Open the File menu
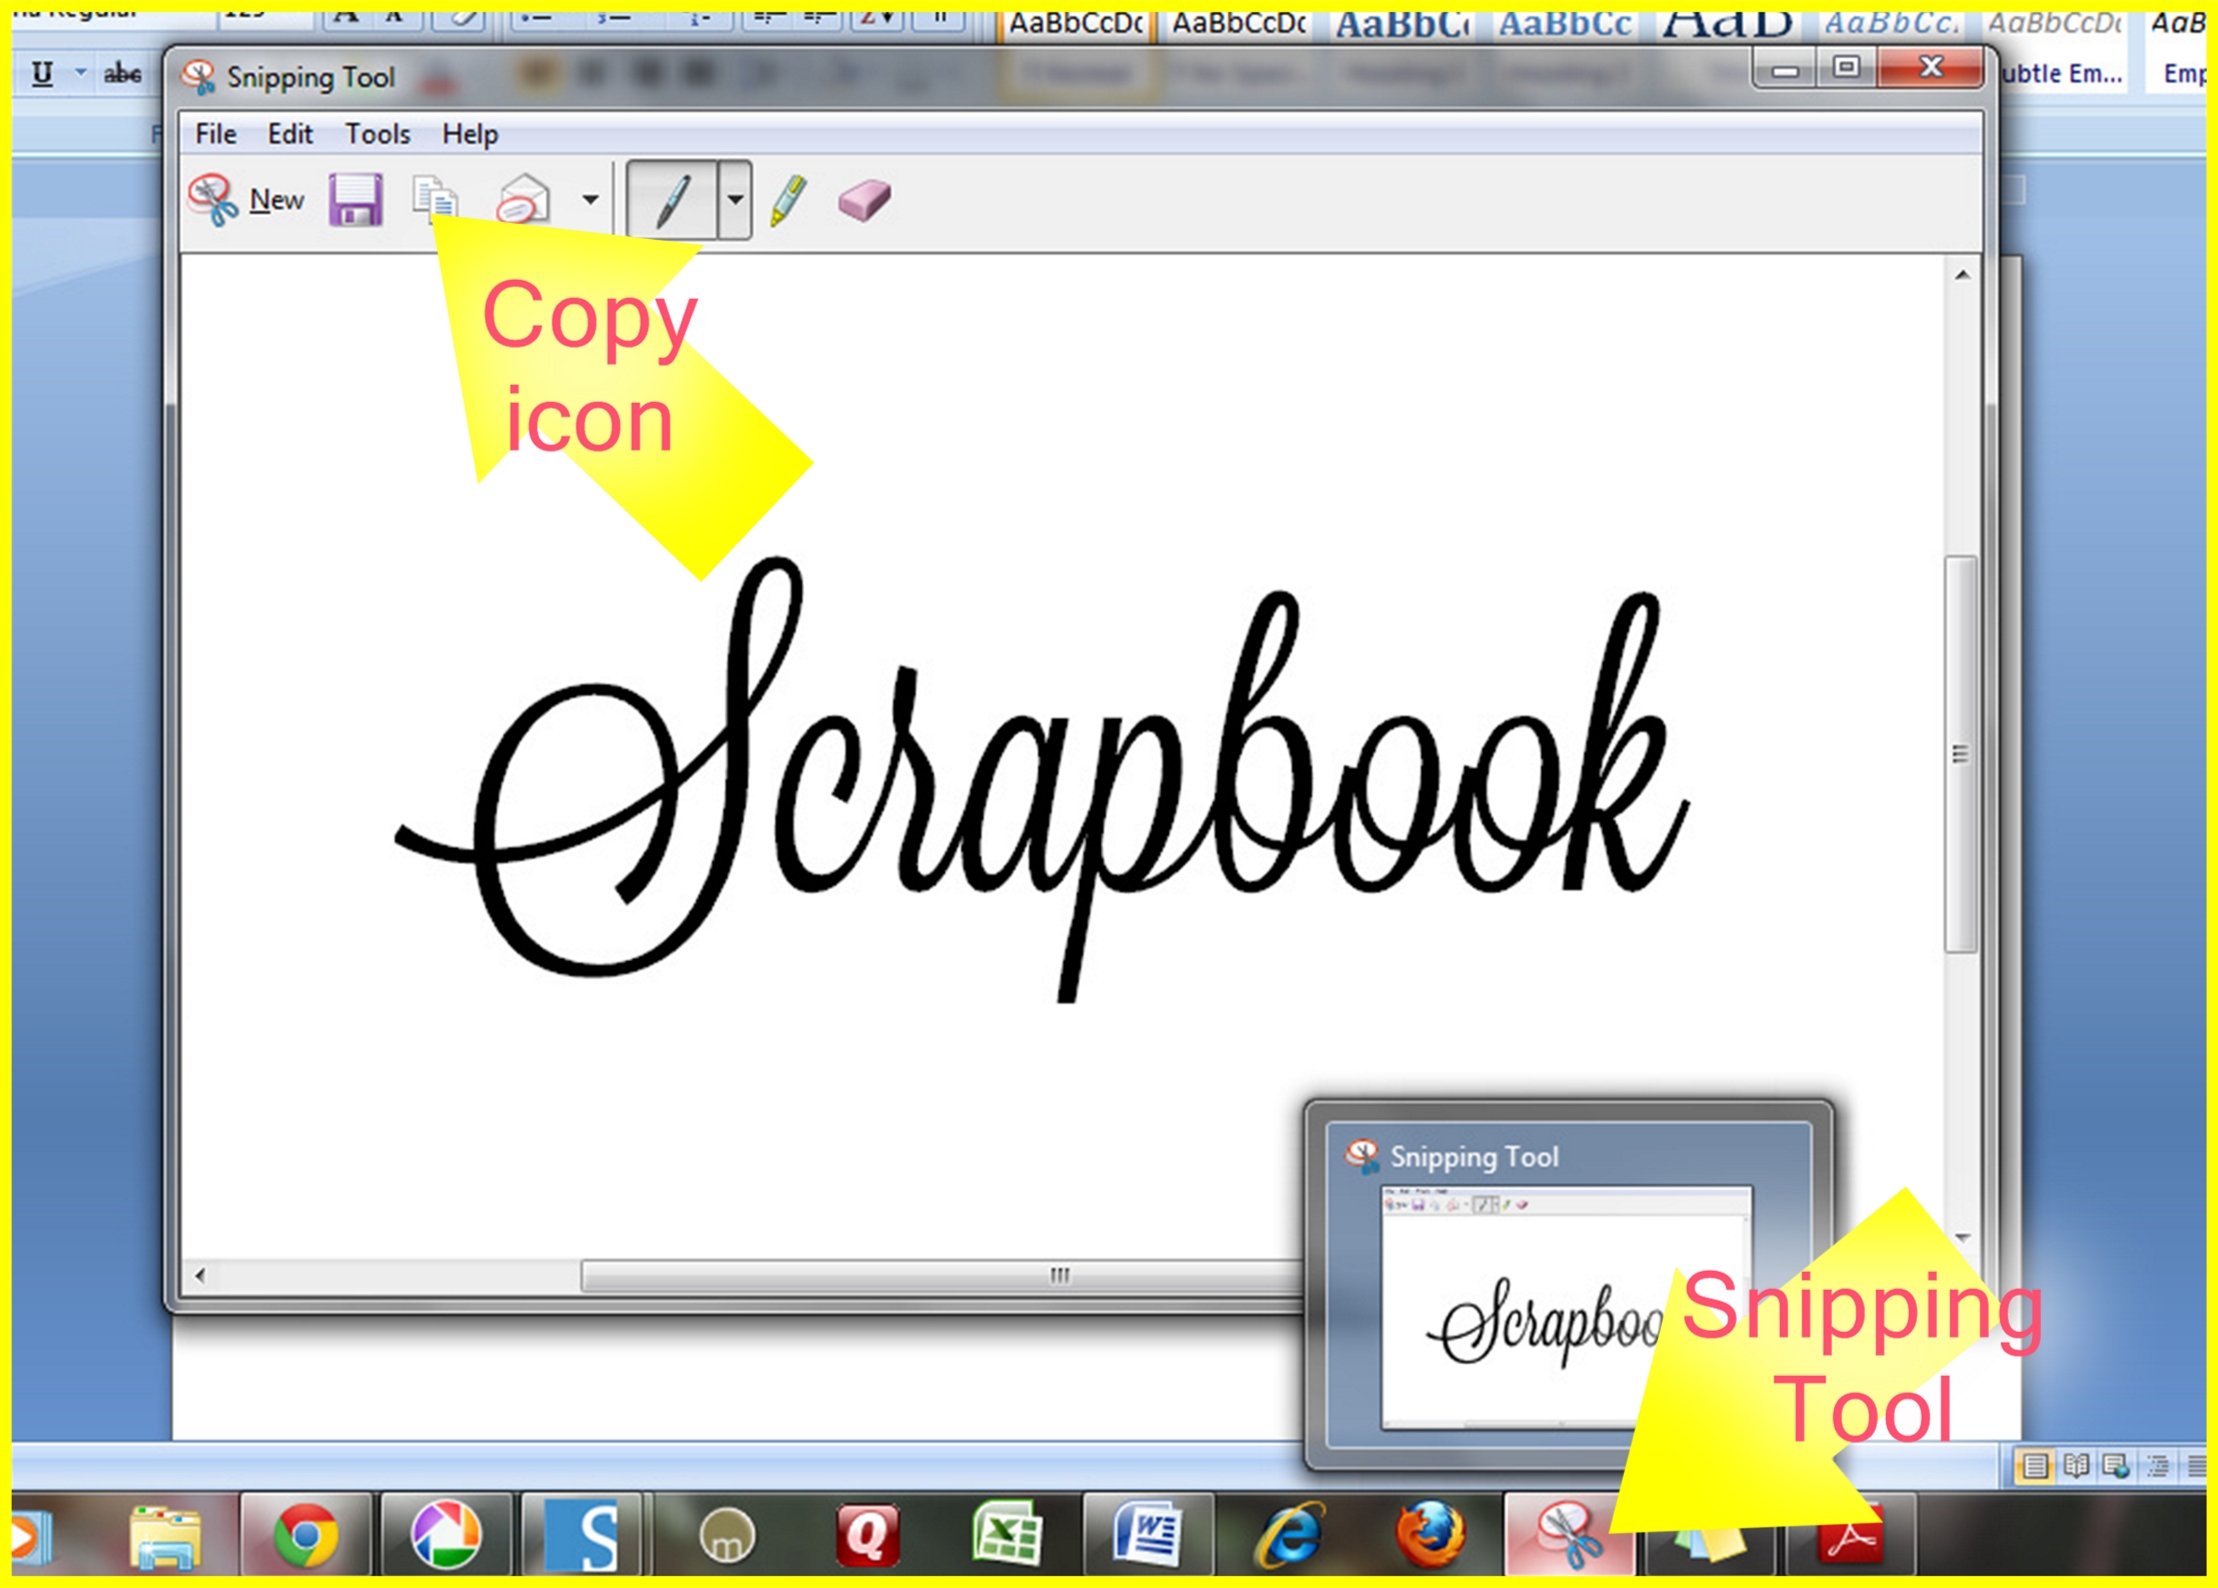This screenshot has height=1588, width=2218. coord(215,134)
